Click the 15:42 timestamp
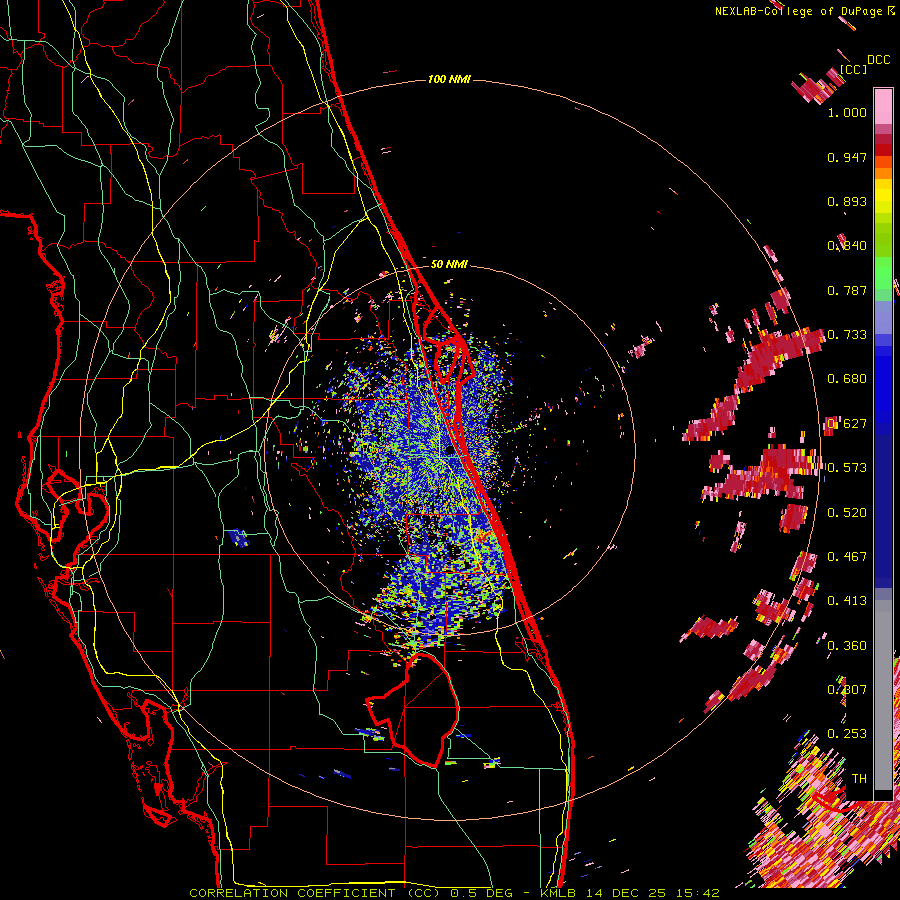Image resolution: width=900 pixels, height=900 pixels. [697, 893]
